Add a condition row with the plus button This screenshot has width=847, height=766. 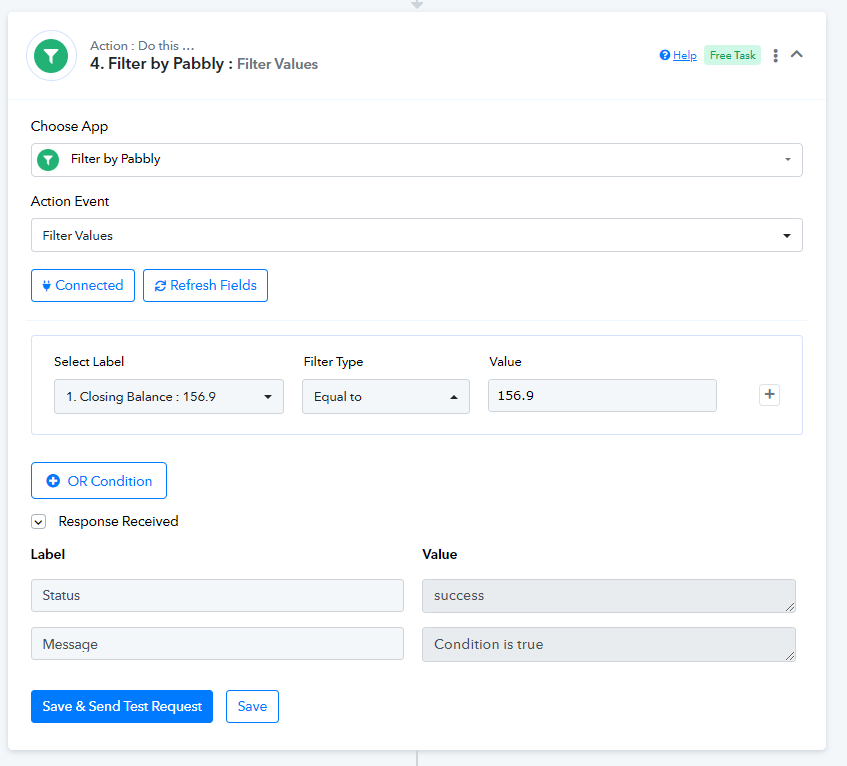(770, 394)
